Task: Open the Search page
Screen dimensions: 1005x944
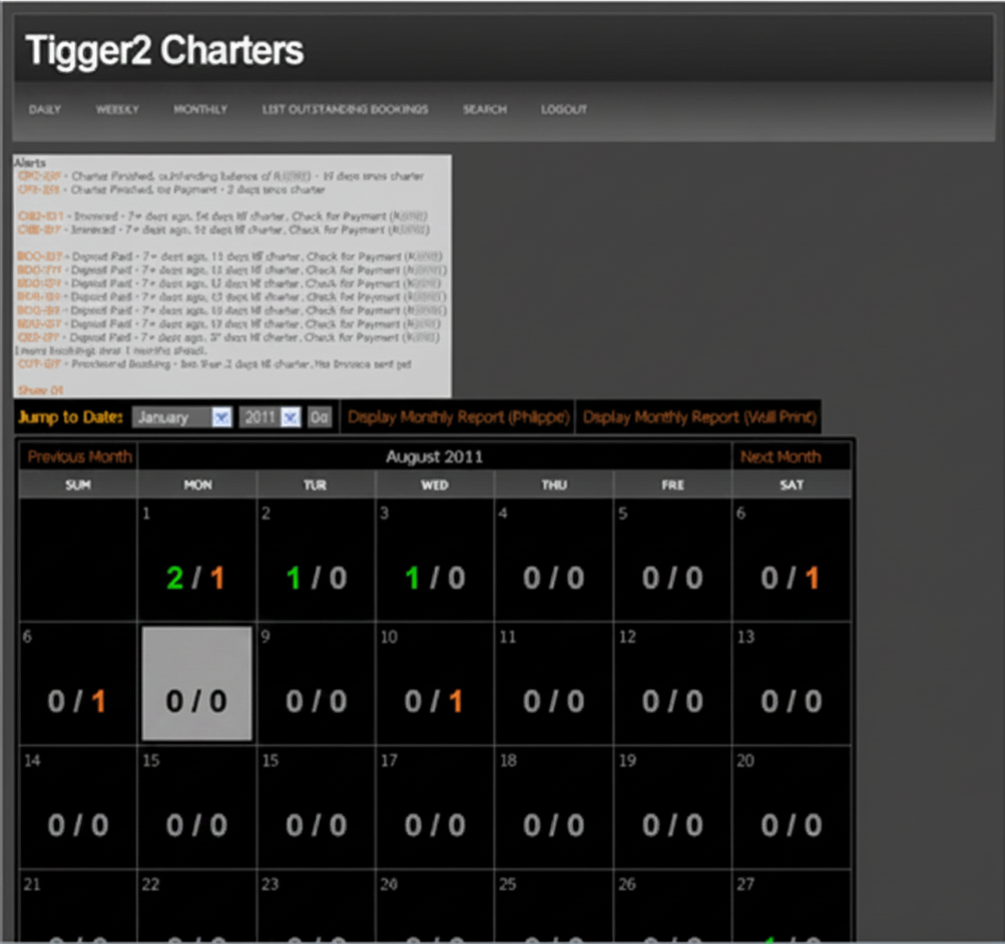Action: (x=485, y=110)
